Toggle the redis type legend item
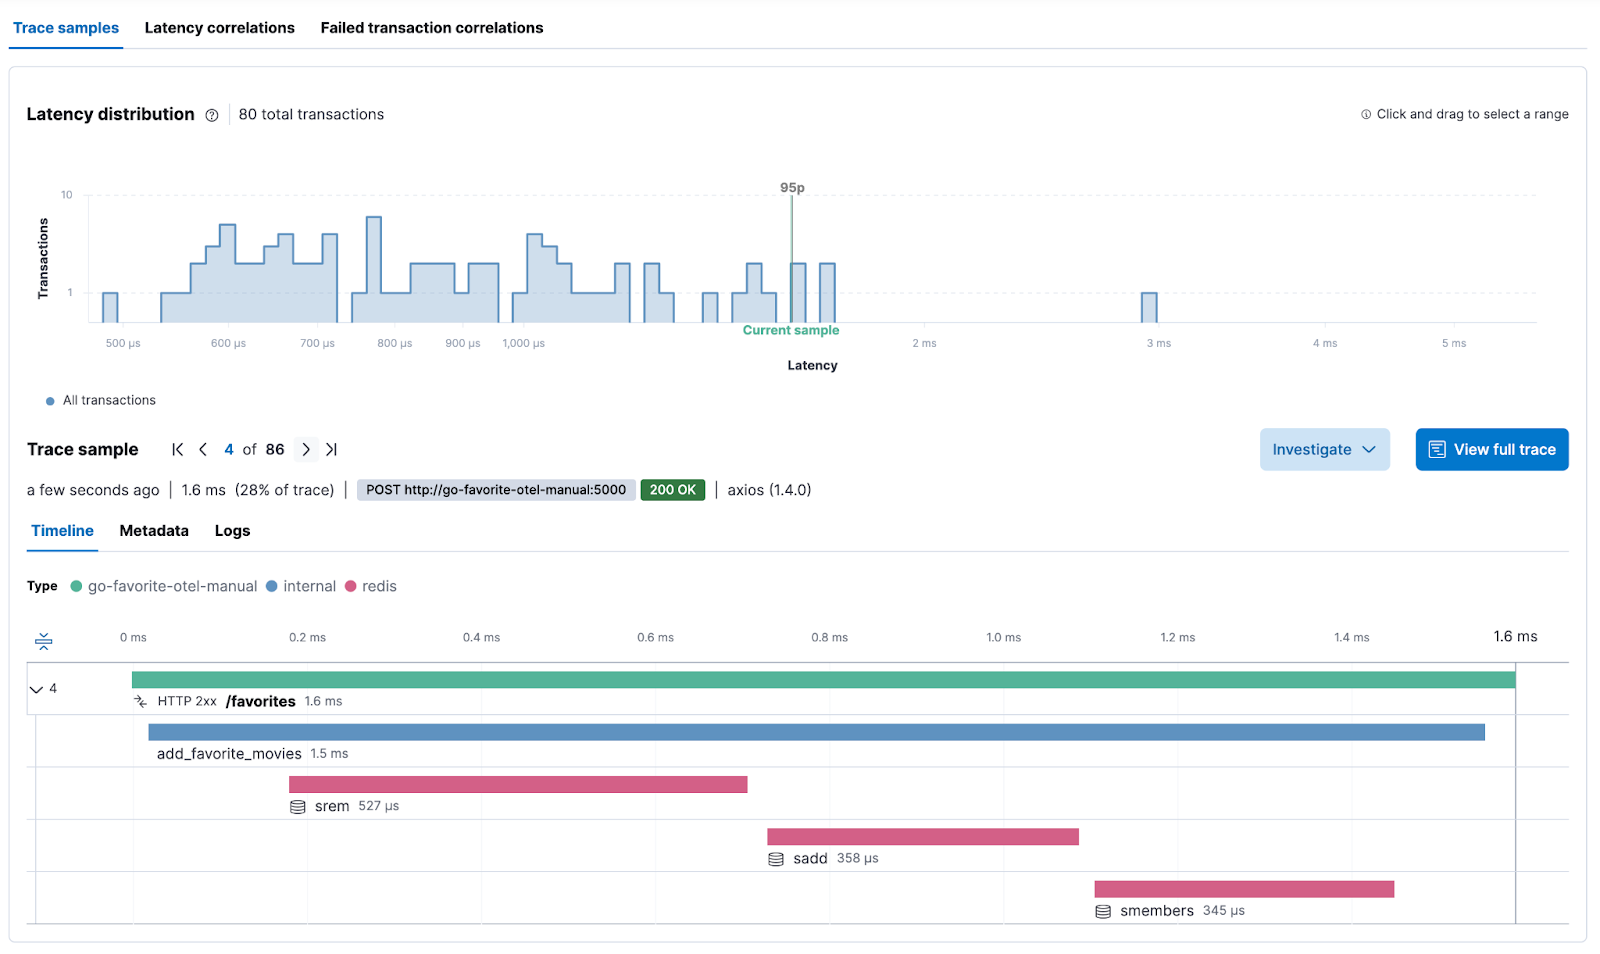1600x954 pixels. point(371,587)
